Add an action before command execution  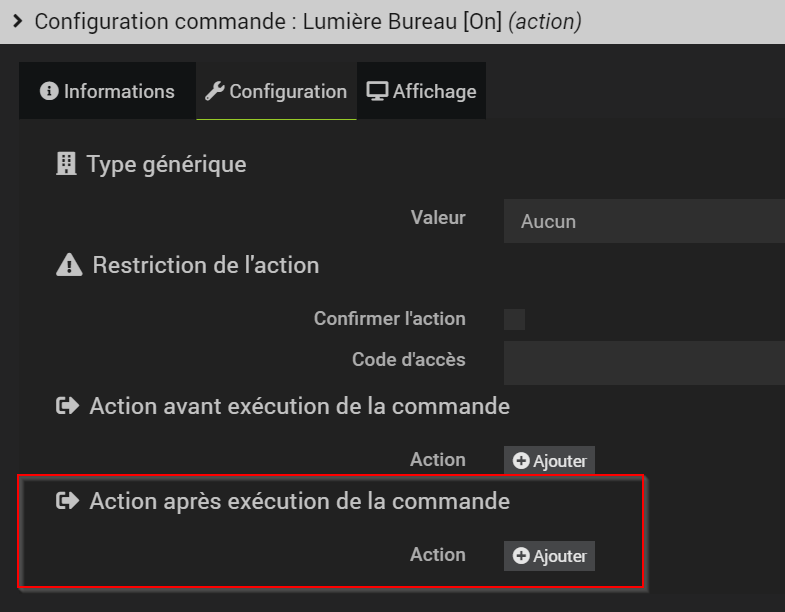point(549,461)
